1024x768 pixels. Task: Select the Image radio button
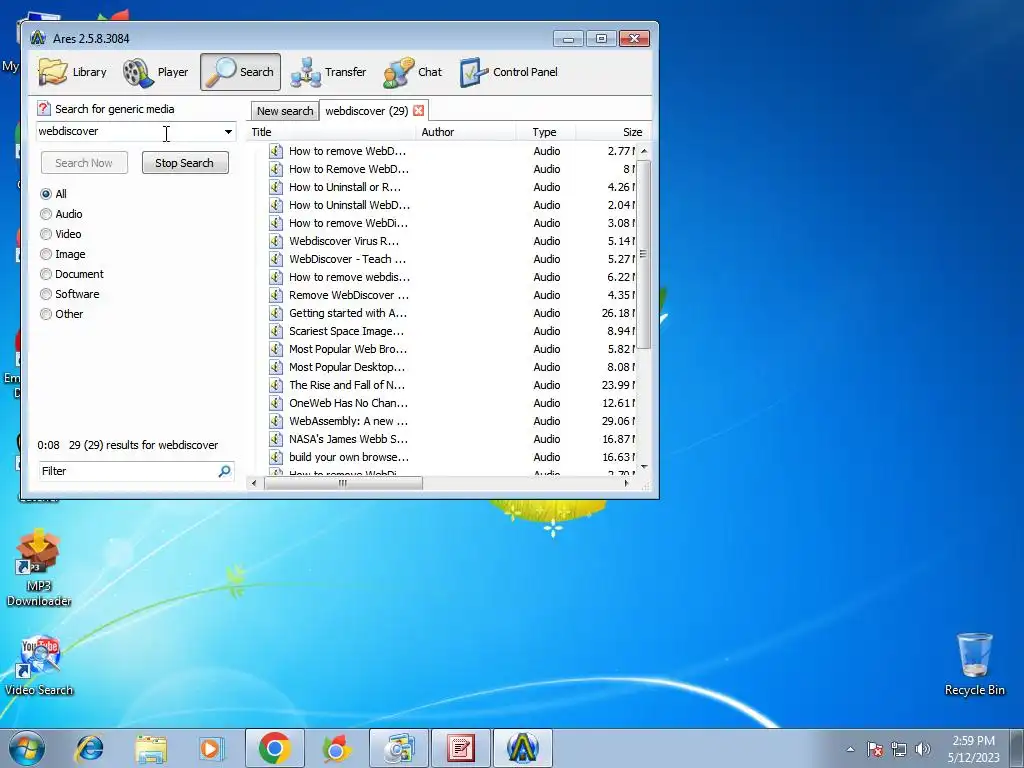pyautogui.click(x=46, y=254)
